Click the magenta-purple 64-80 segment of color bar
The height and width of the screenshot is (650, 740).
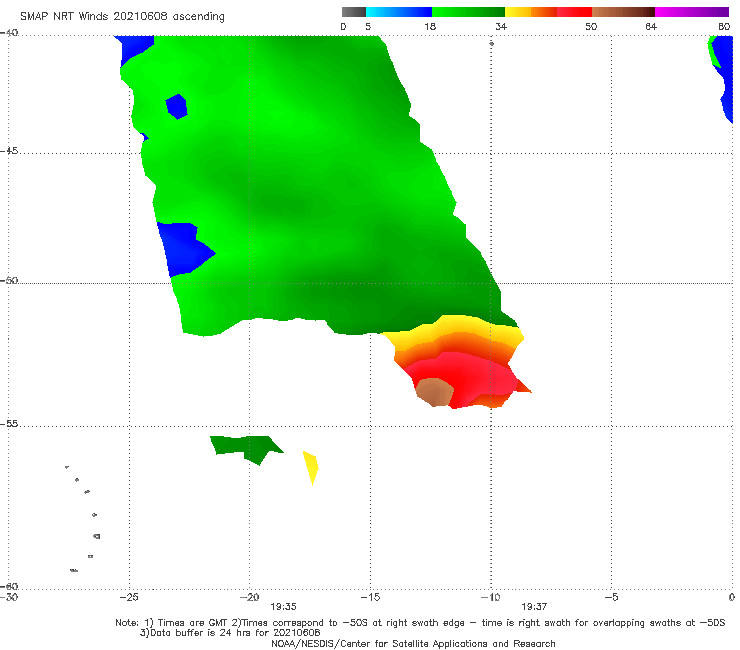(692, 12)
